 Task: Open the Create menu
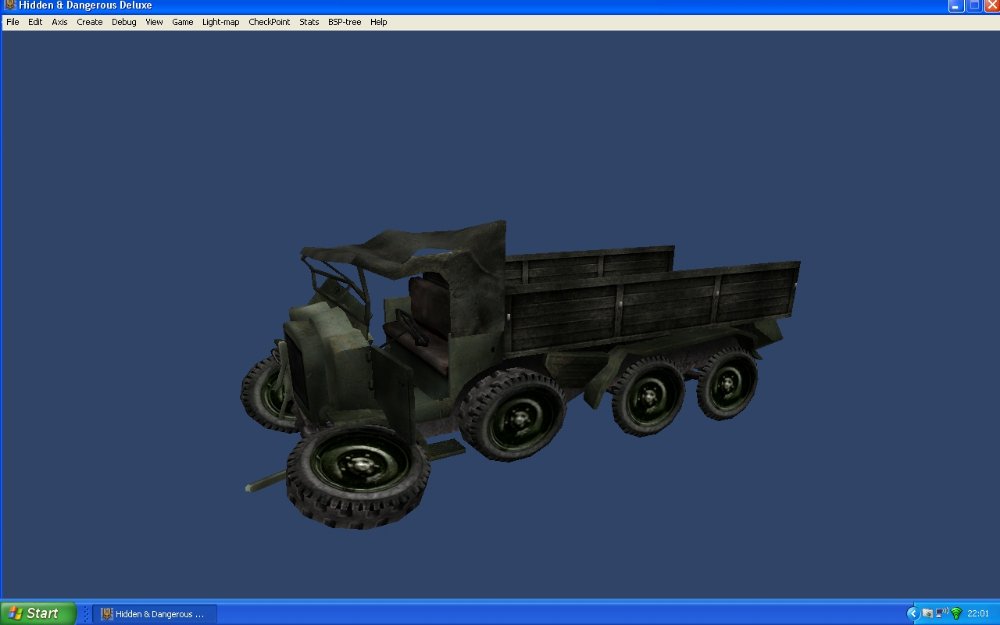pos(89,22)
